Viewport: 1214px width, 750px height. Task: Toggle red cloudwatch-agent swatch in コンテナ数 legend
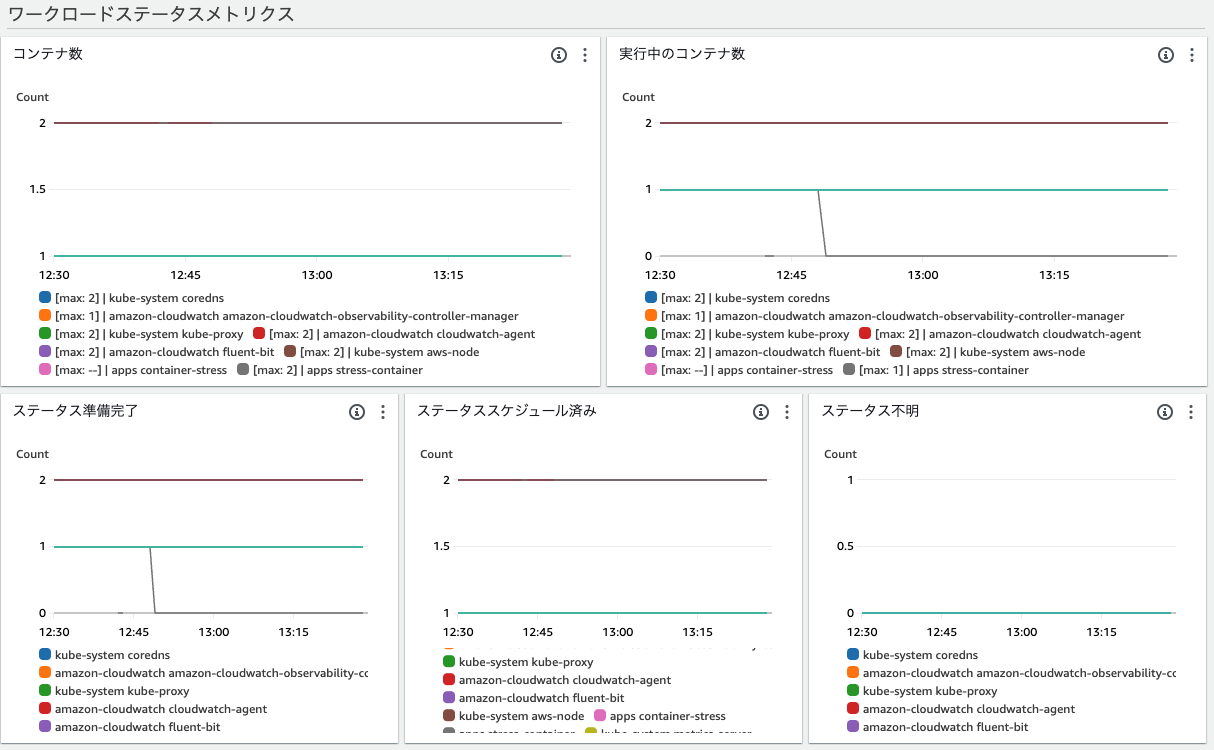259,334
